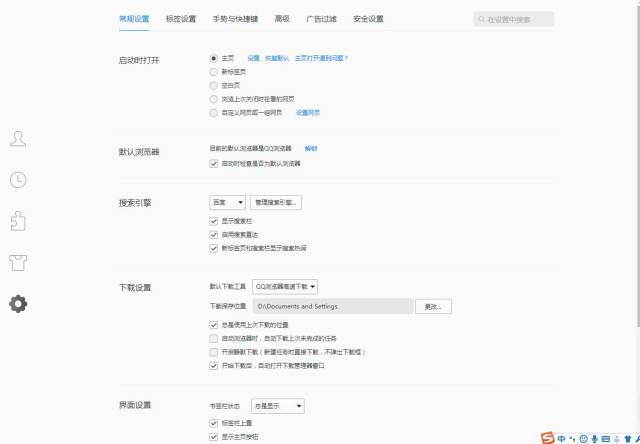Viewport: 640px width, 444px height.
Task: Click the 管理搜索引擎 button
Action: pos(276,202)
